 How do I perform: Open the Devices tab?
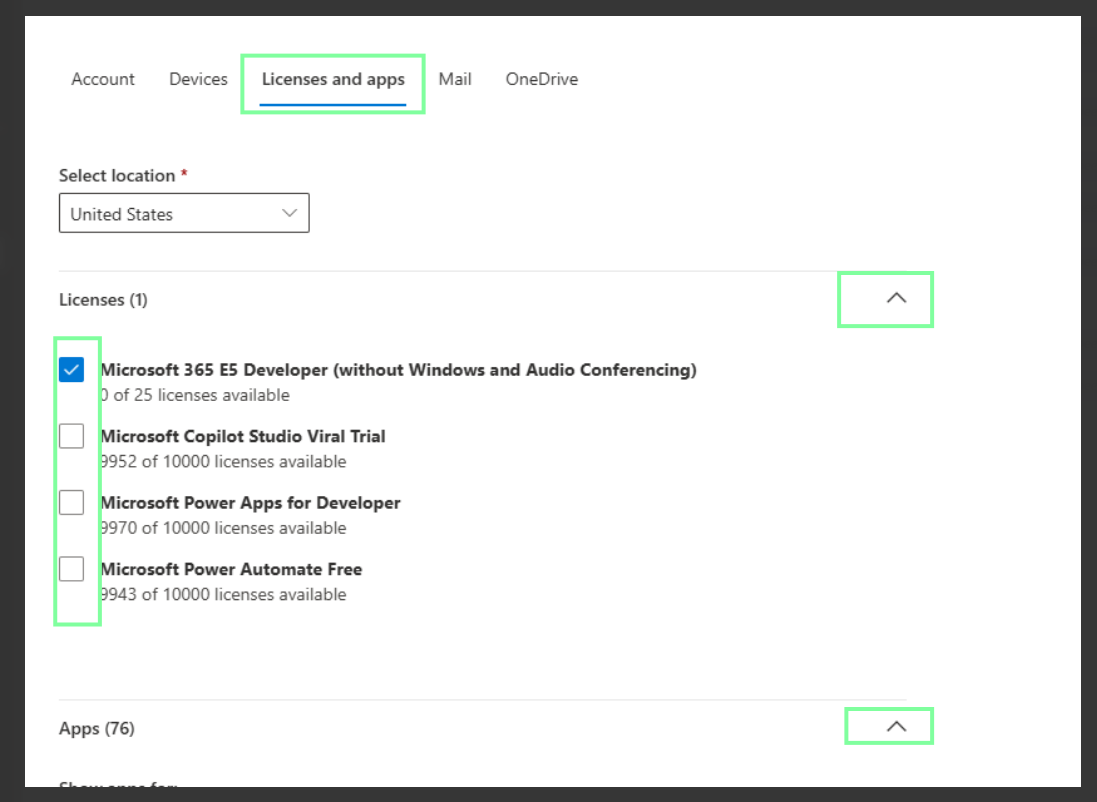point(198,79)
